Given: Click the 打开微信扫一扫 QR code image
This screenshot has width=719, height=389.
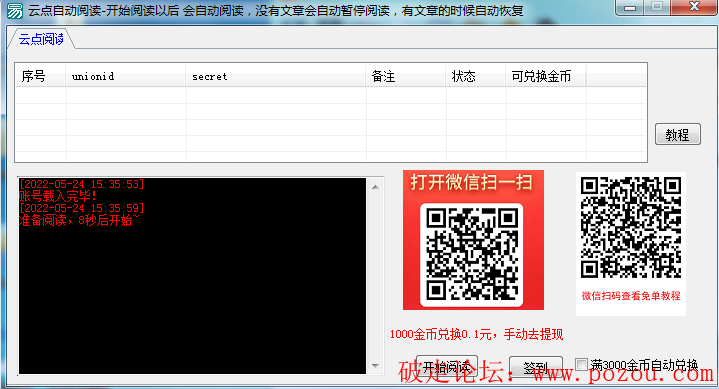Looking at the screenshot, I should [473, 240].
